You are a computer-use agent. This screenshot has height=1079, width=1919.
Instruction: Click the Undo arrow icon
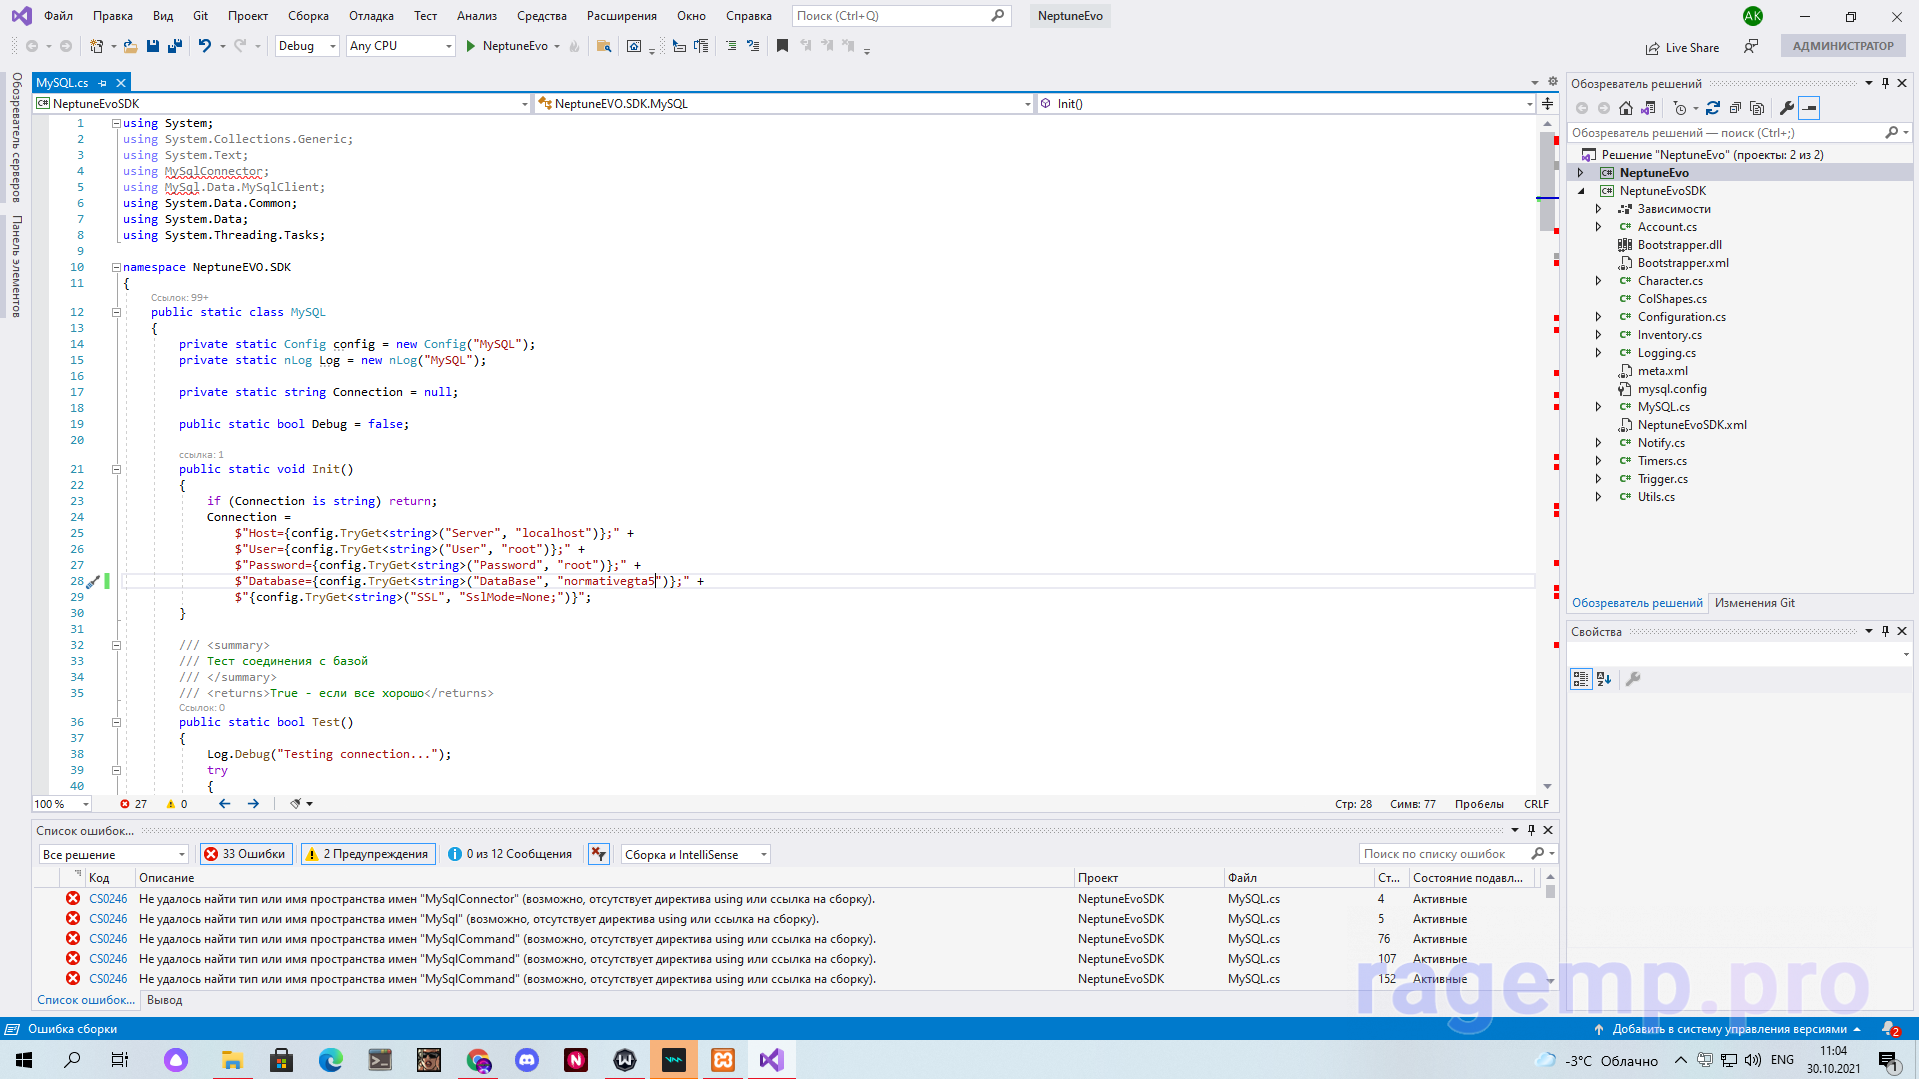204,46
